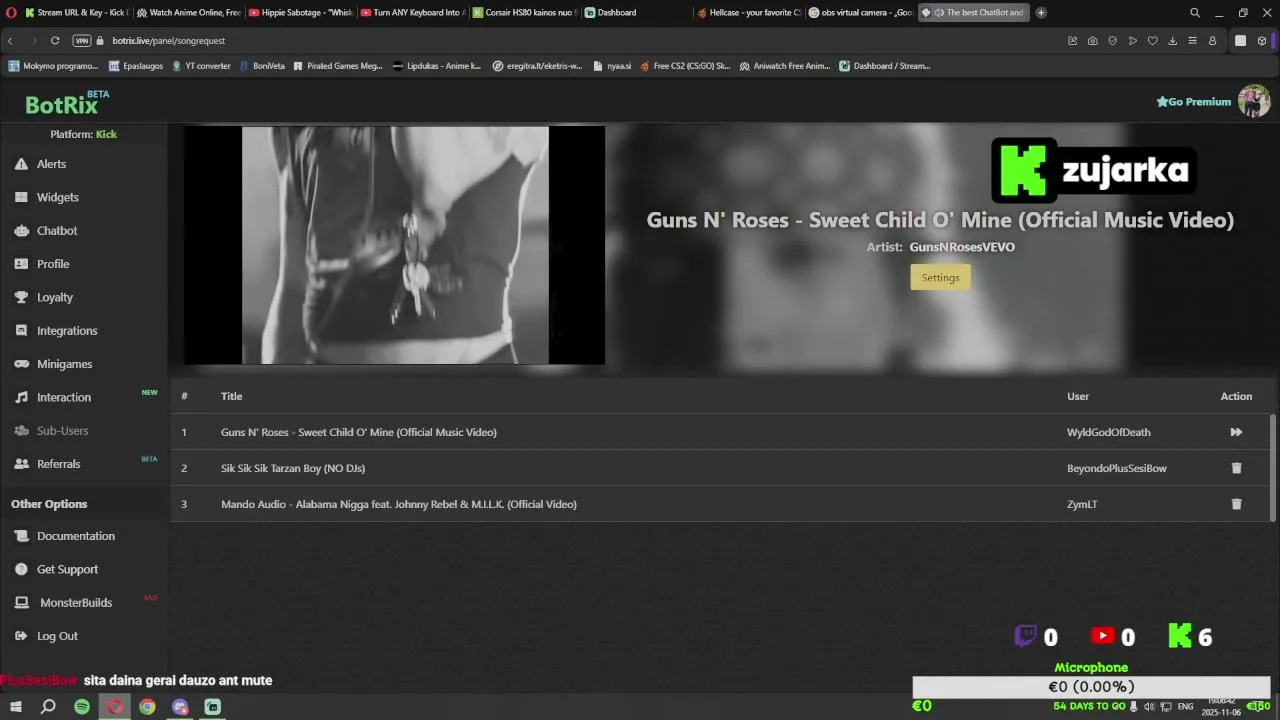Select the Guns N' Roses song row title

tap(359, 432)
